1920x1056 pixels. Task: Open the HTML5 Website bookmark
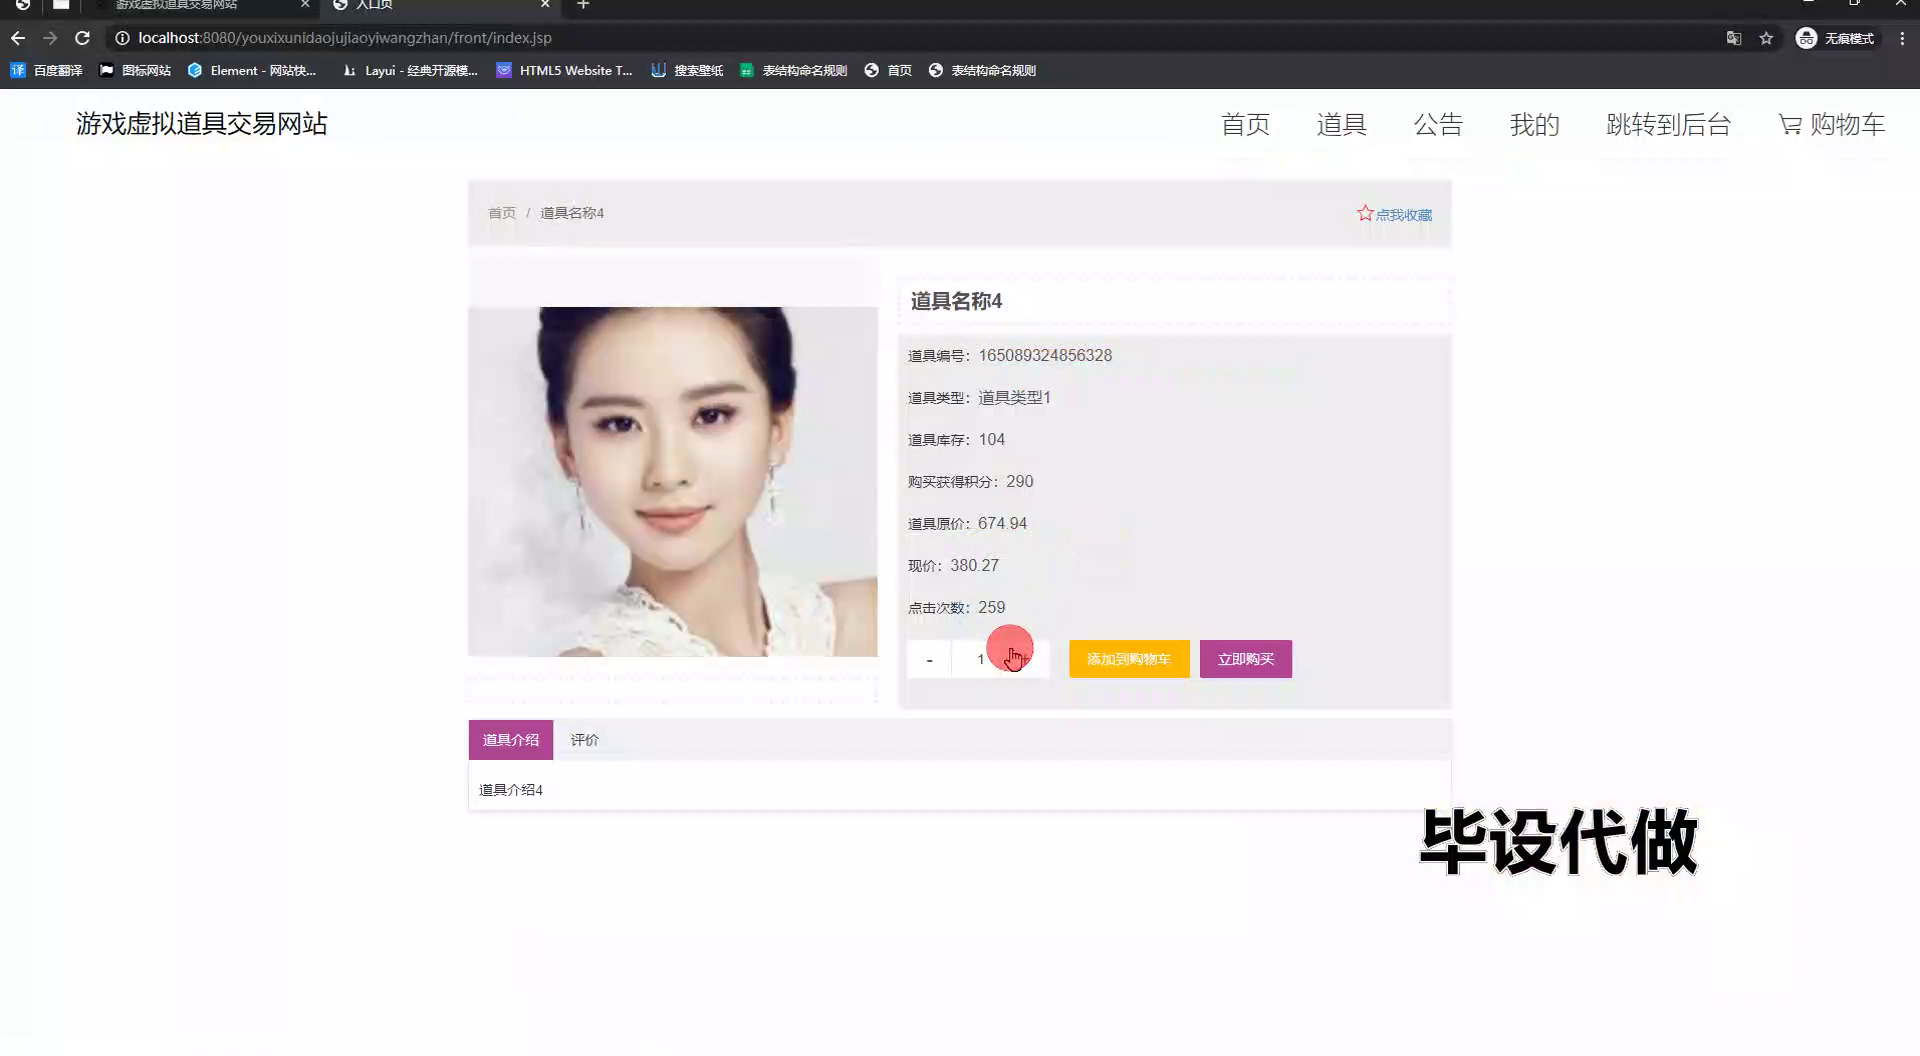coord(565,70)
